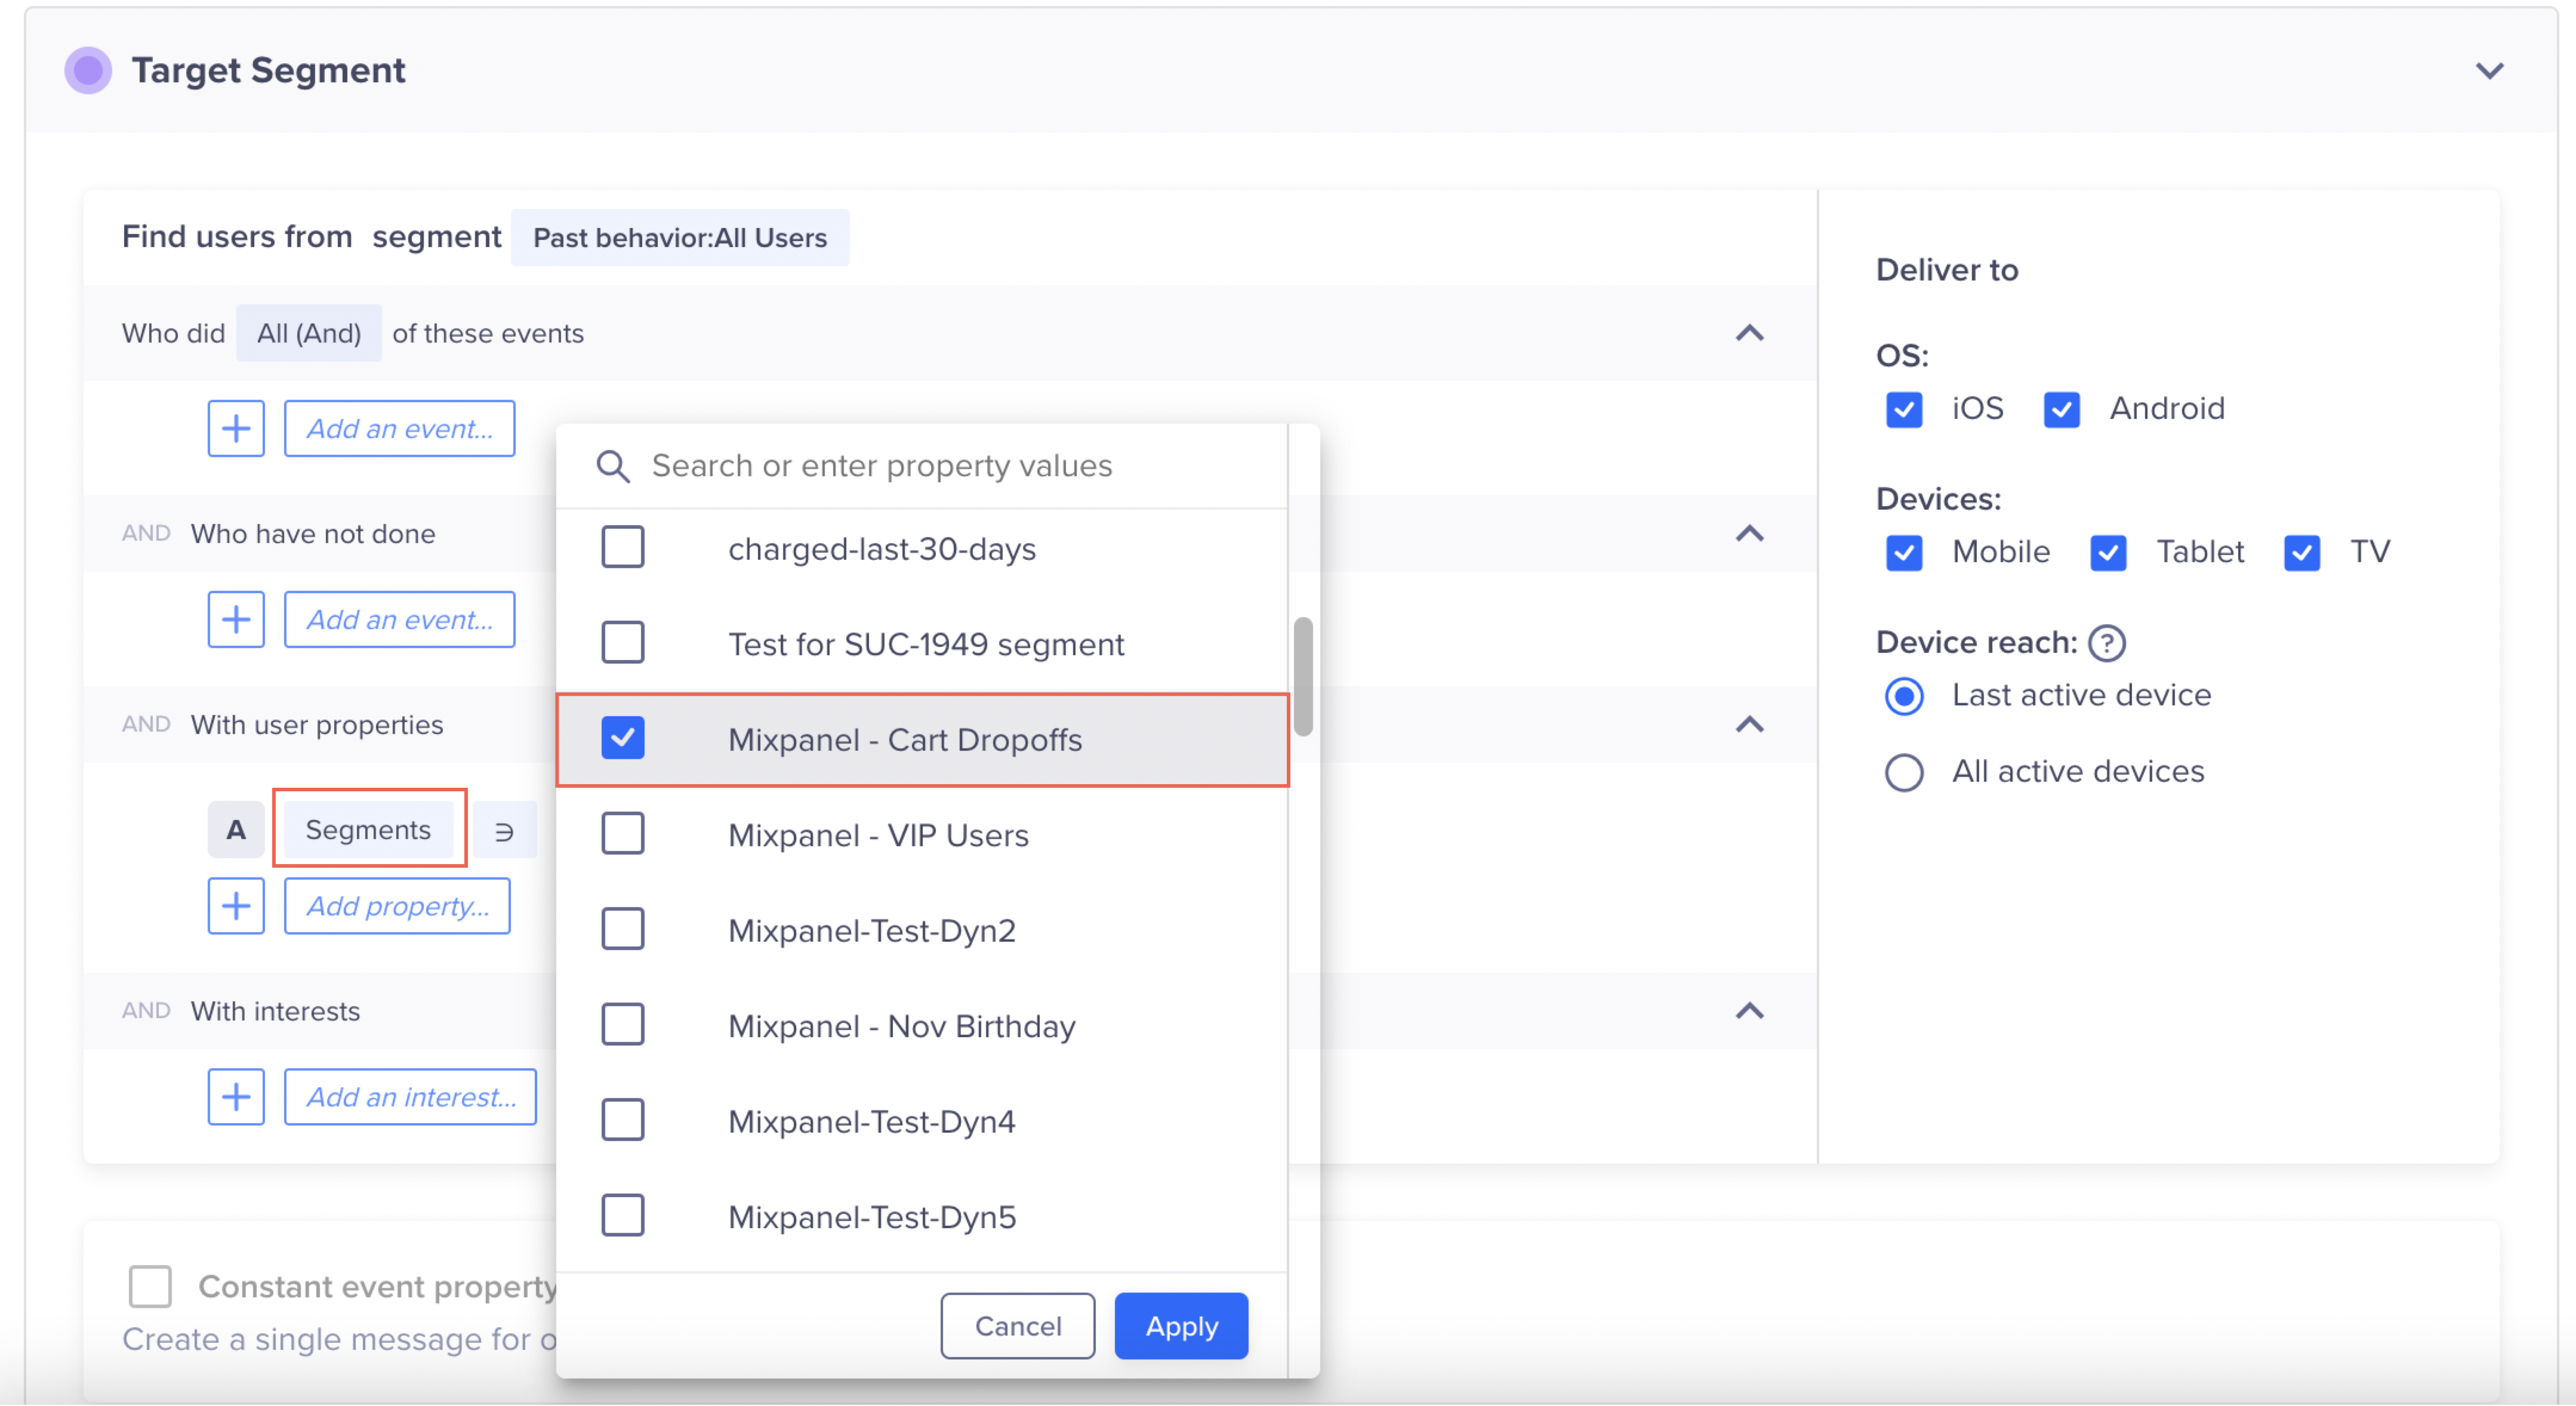Click the plus icon under Who have not done
The image size is (2576, 1406).
(236, 620)
